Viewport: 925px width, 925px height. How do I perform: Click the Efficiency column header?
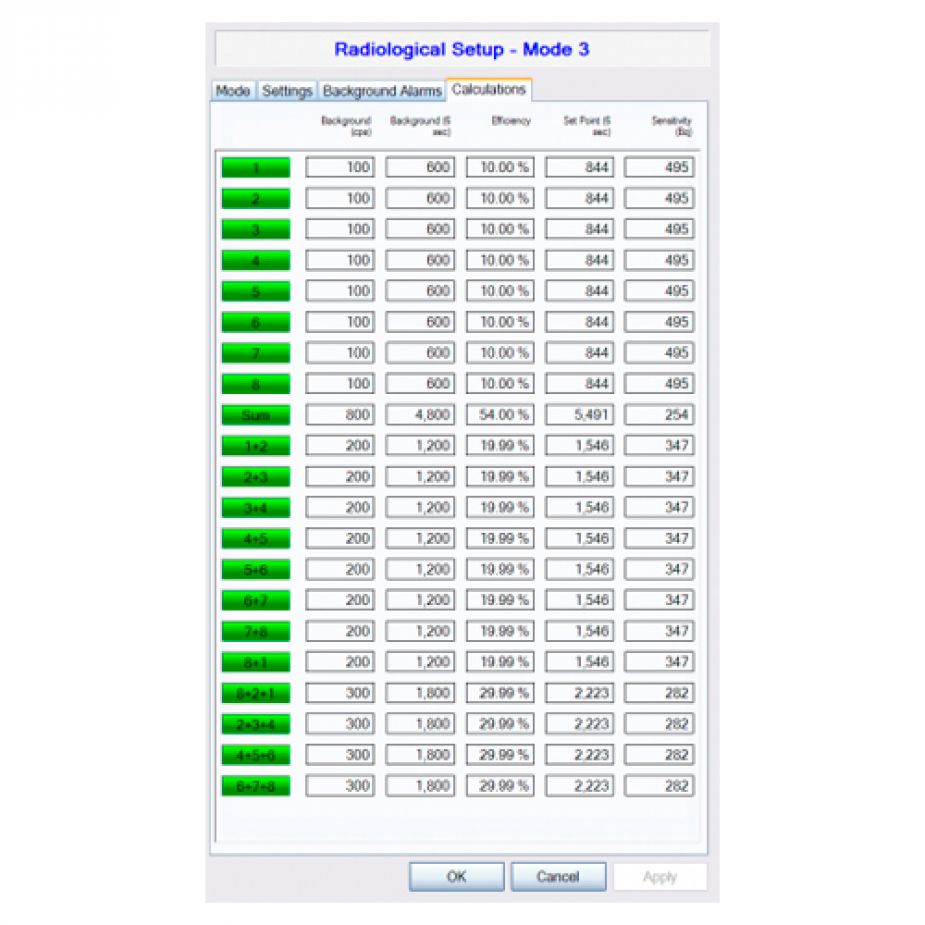(x=511, y=121)
